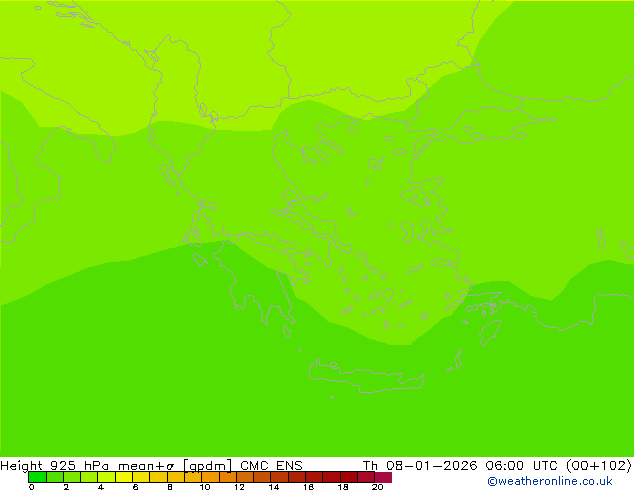Viewport: 634px width, 490px height.
Task: Click the magenta swatch beyond value 20
Action: click(383, 477)
